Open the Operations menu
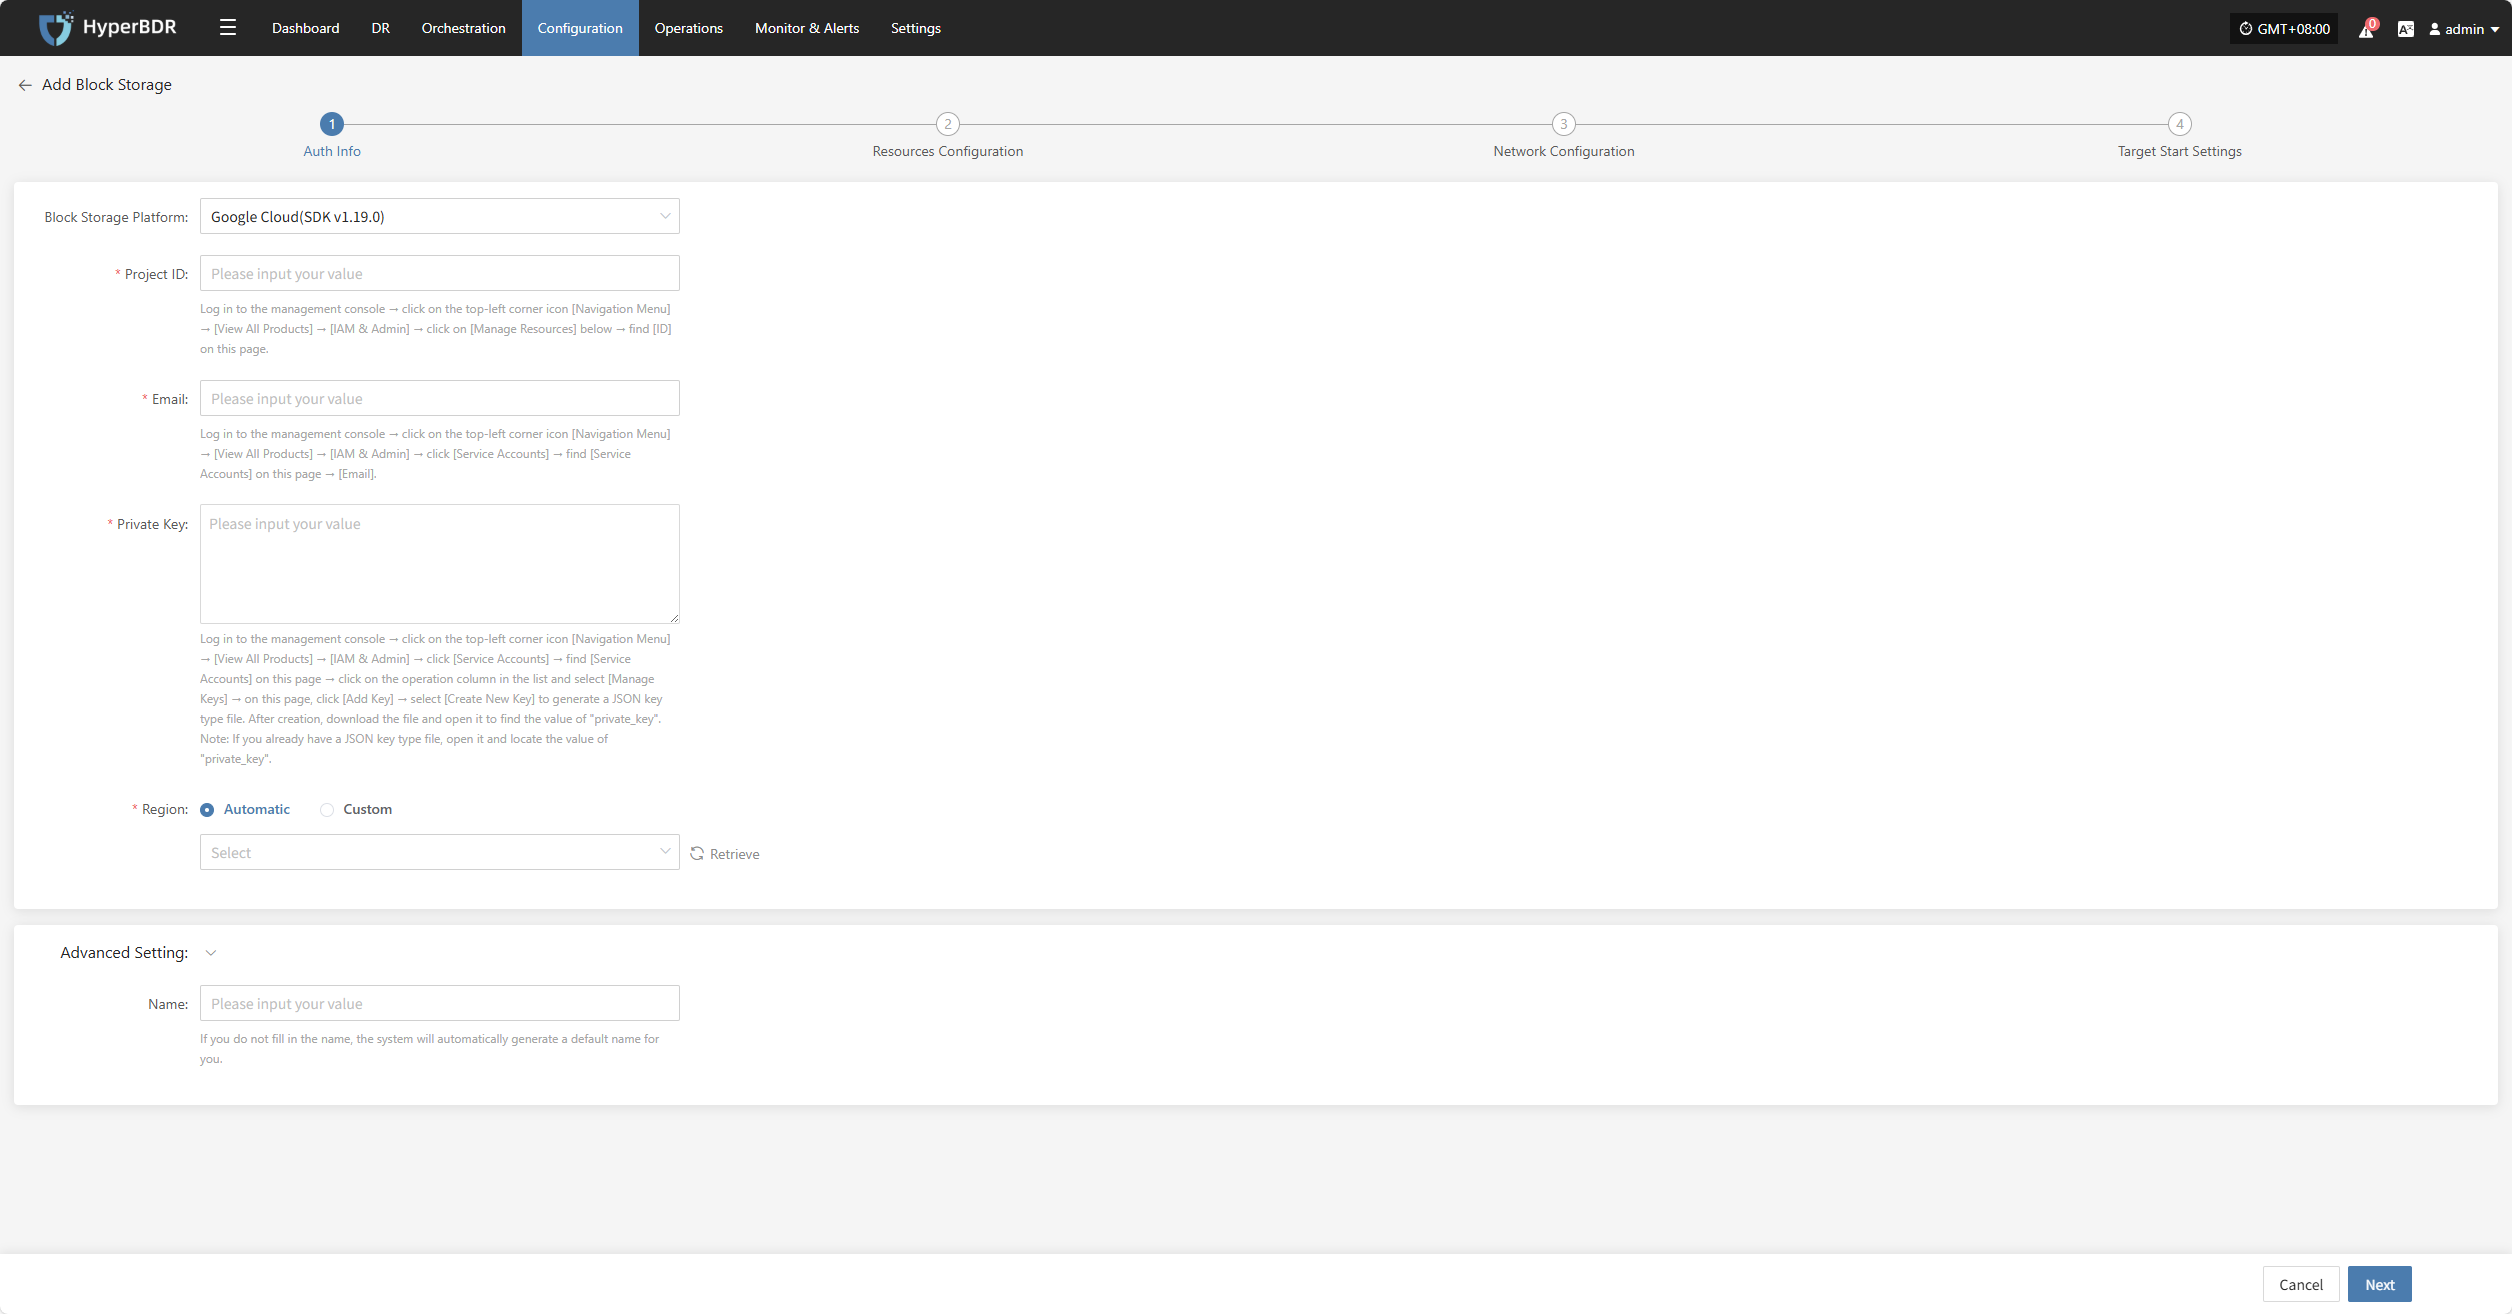Image resolution: width=2512 pixels, height=1314 pixels. 689,28
